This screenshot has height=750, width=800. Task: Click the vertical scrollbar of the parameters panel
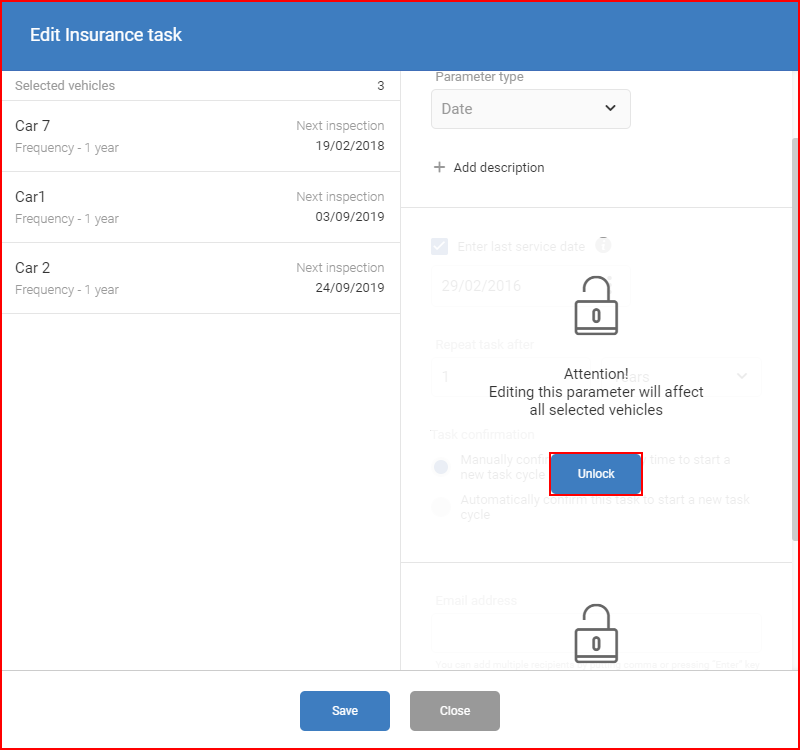point(795,339)
